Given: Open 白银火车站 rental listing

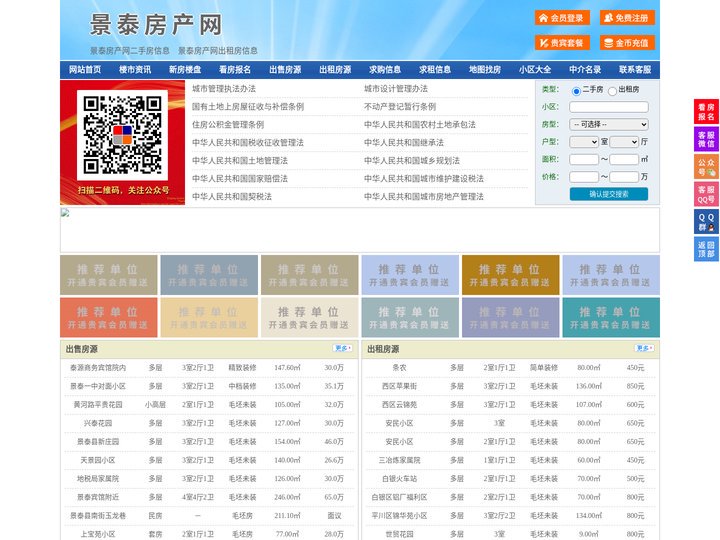Looking at the screenshot, I should point(399,478).
